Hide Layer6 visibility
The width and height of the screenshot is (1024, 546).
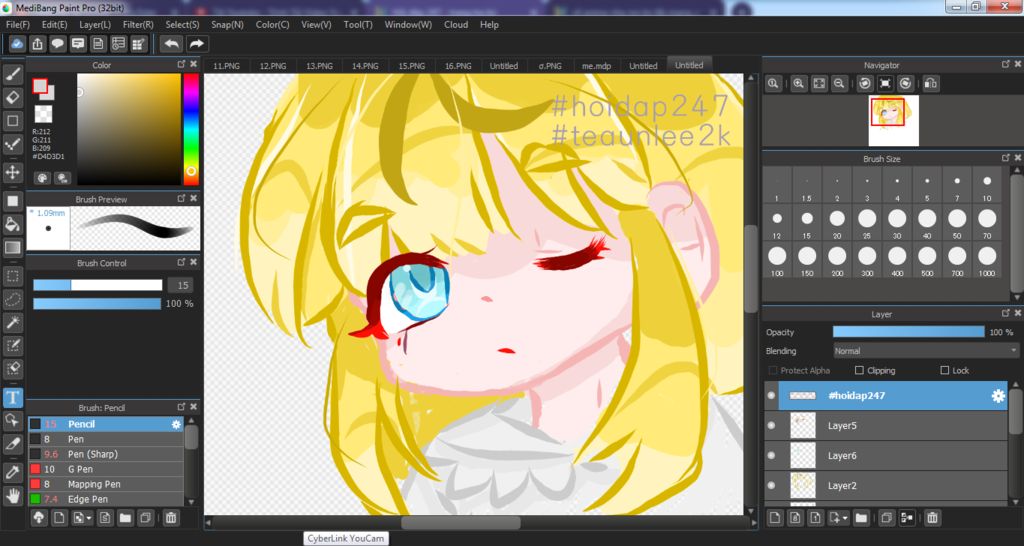click(x=771, y=456)
